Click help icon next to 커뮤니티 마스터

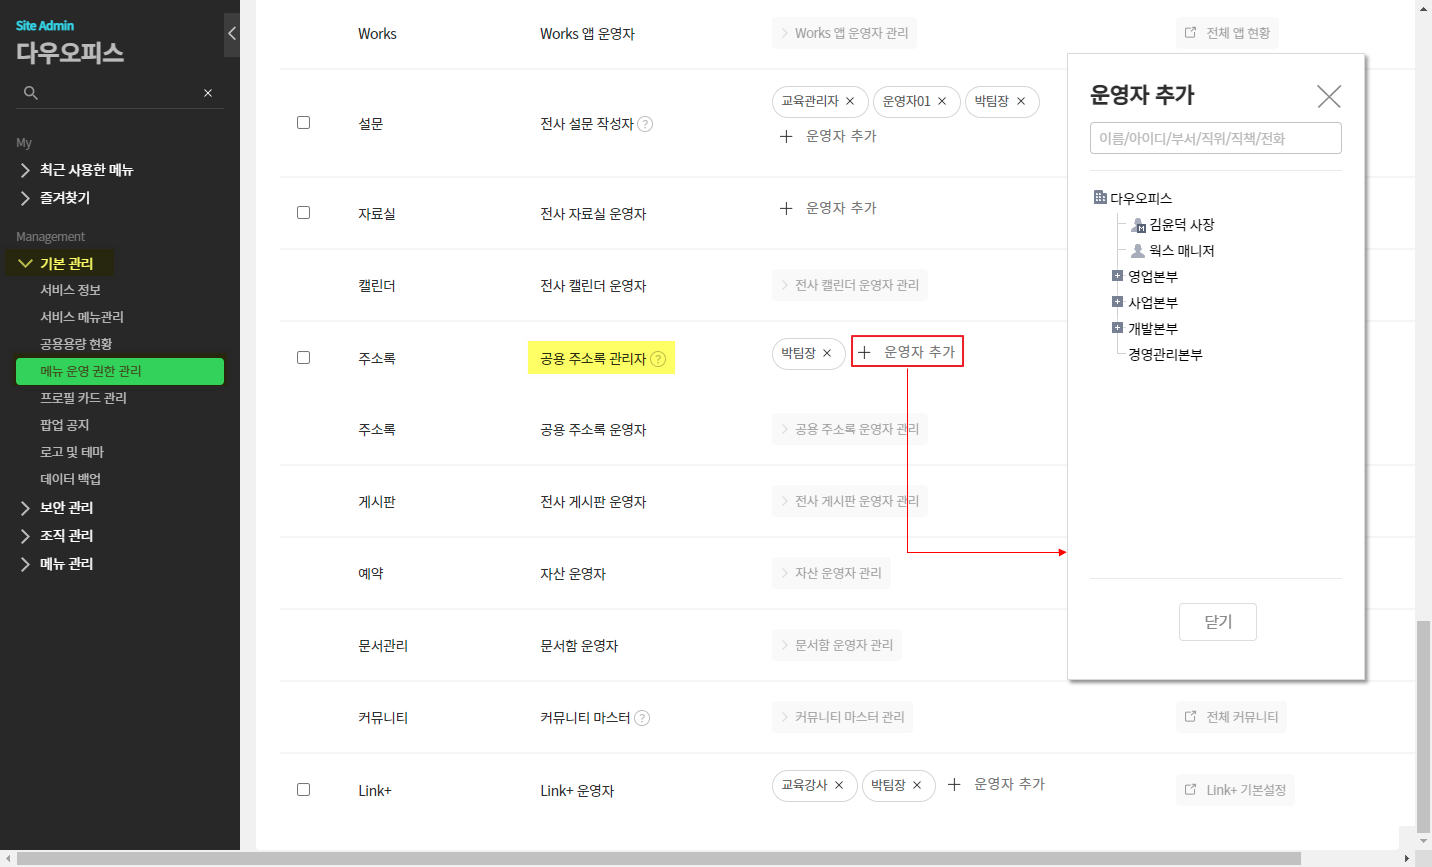tap(642, 718)
